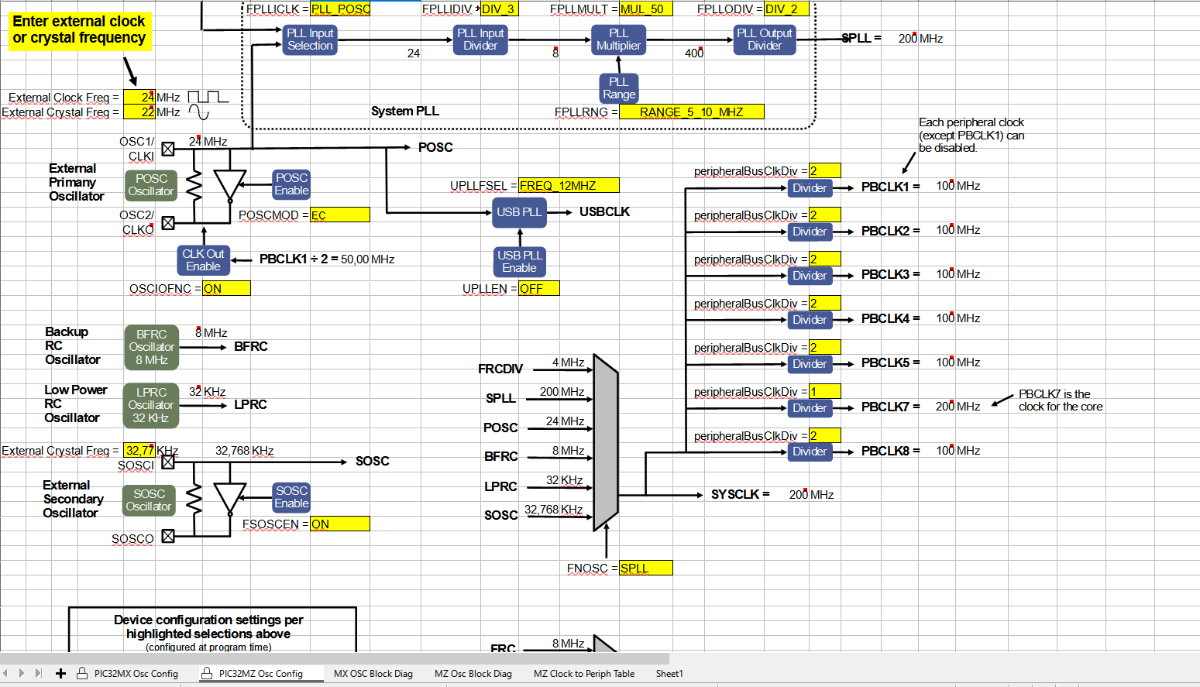Toggle the UPLLEN OFF cell

539,288
